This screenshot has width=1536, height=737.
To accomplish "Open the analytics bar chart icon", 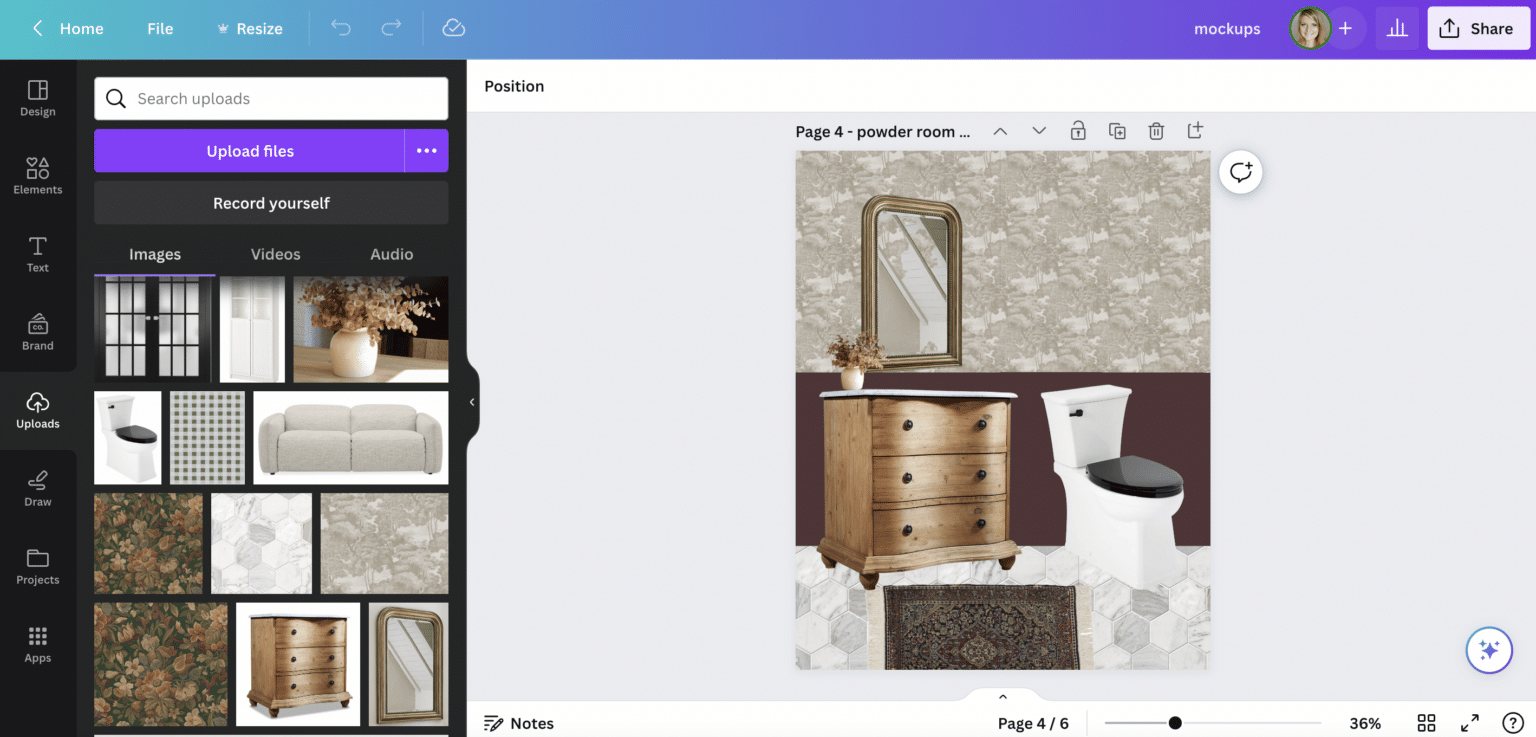I will pos(1397,28).
